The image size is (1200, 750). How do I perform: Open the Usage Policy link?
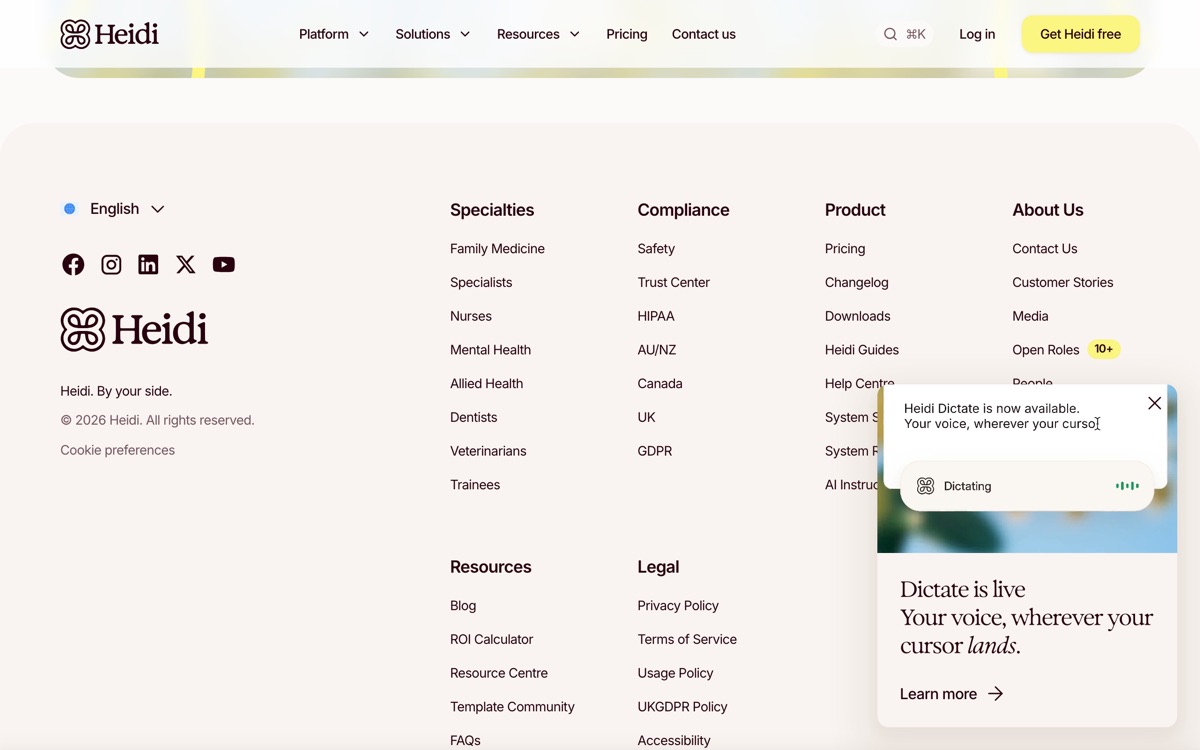676,673
